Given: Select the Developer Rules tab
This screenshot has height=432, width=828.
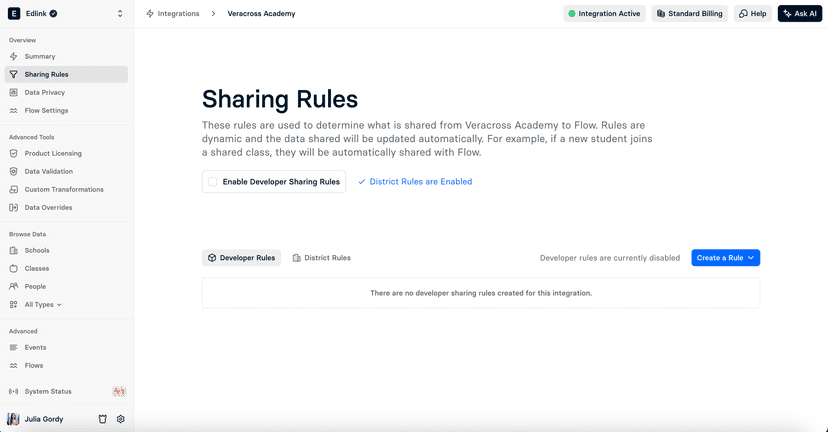Looking at the screenshot, I should click(x=241, y=258).
